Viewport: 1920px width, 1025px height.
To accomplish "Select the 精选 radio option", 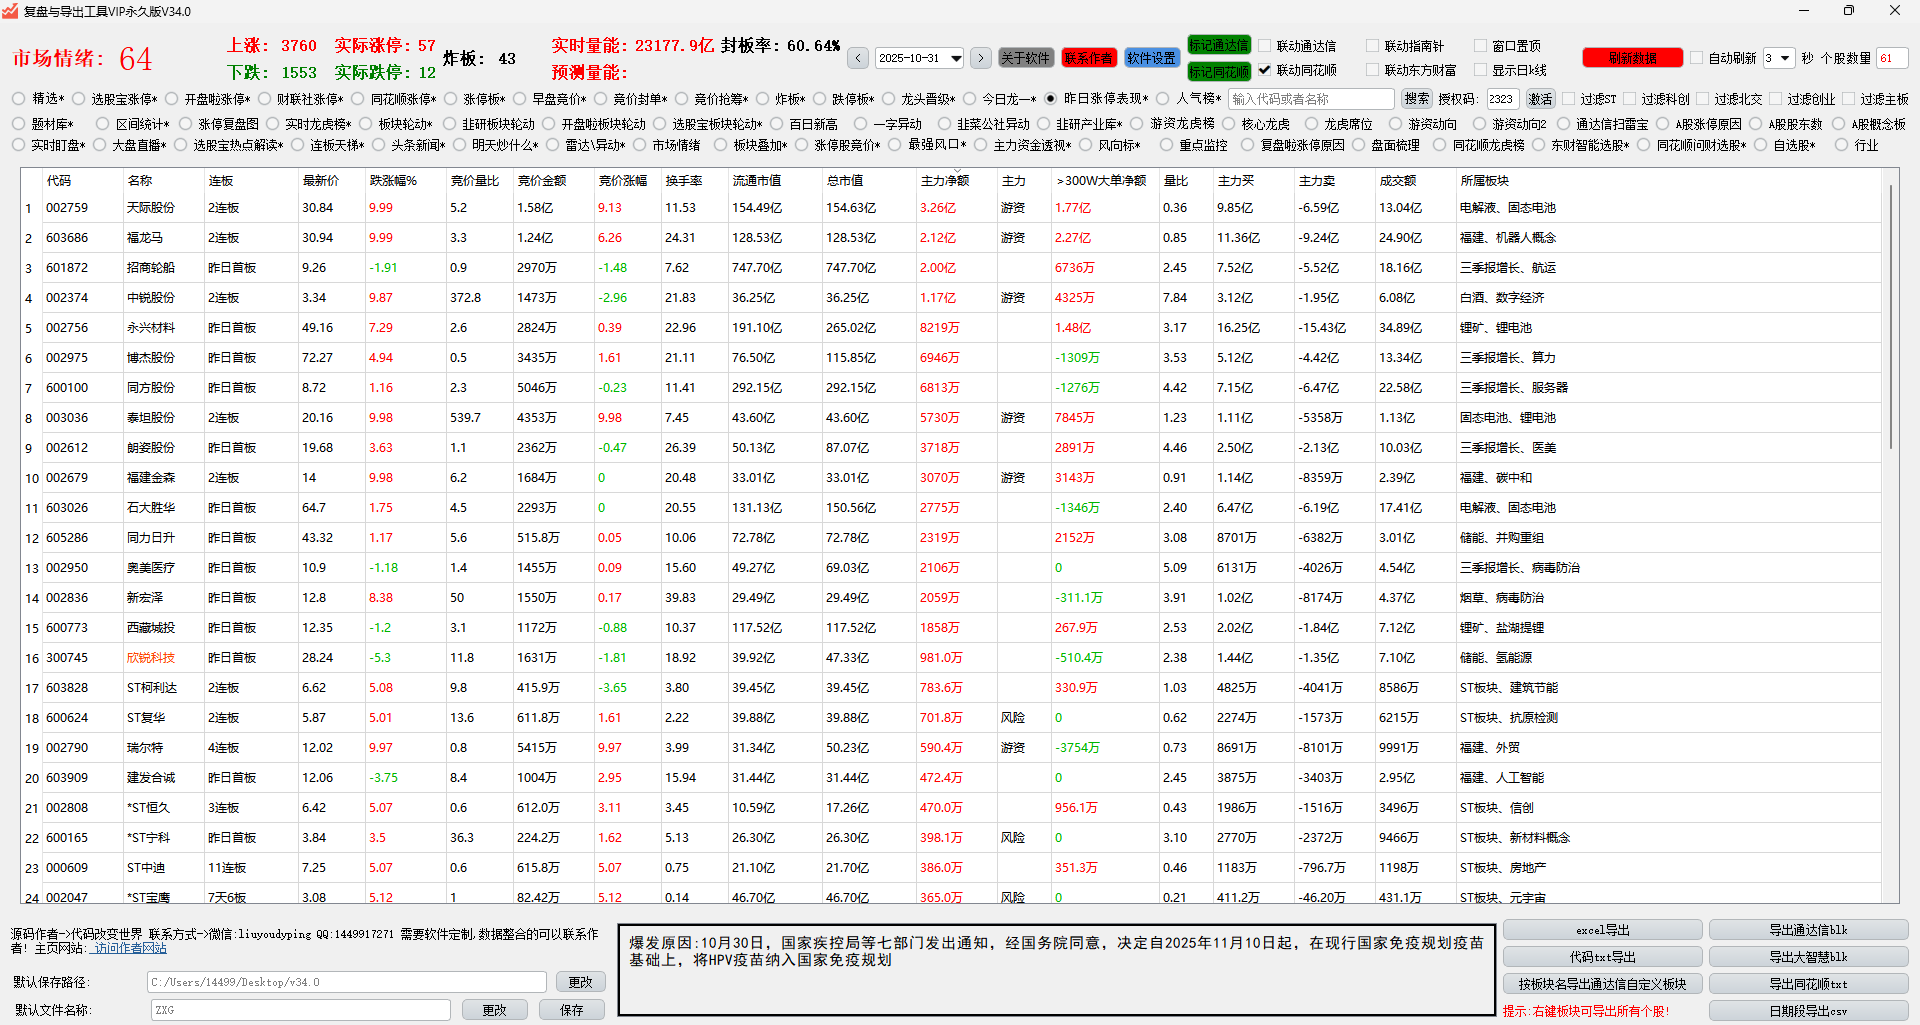I will tap(19, 99).
